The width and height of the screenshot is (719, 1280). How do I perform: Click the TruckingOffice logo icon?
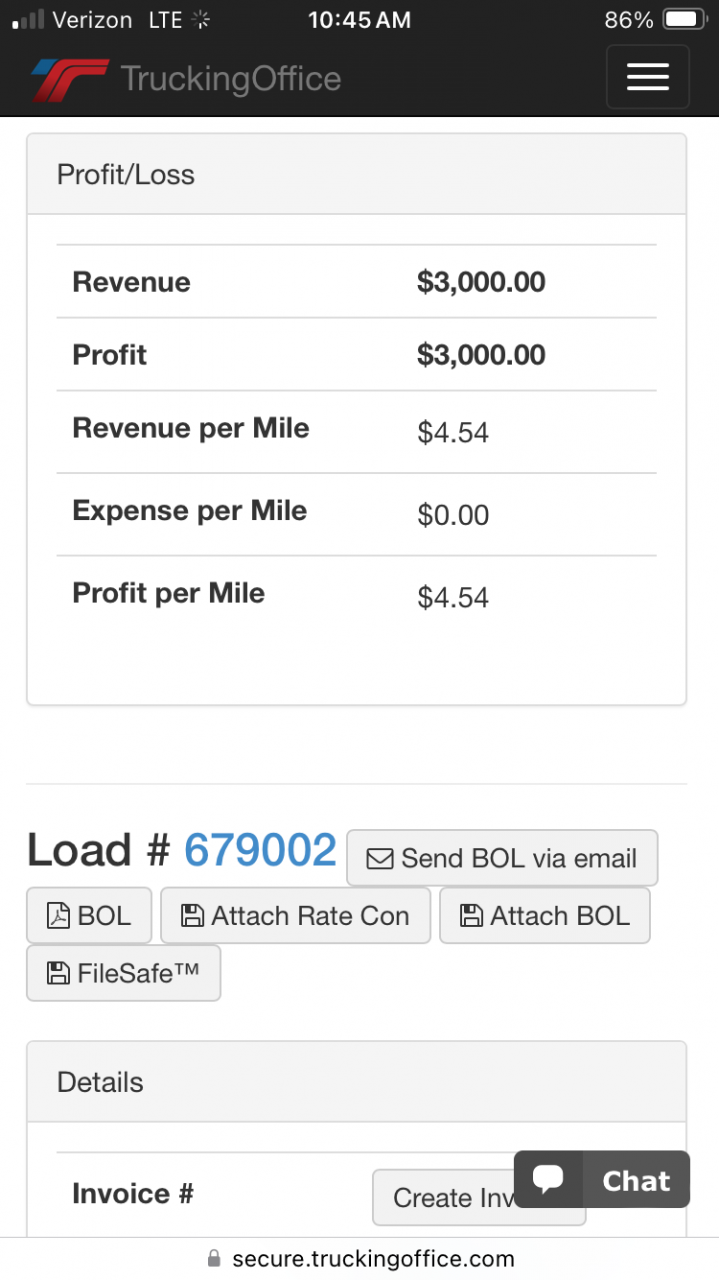coord(69,79)
